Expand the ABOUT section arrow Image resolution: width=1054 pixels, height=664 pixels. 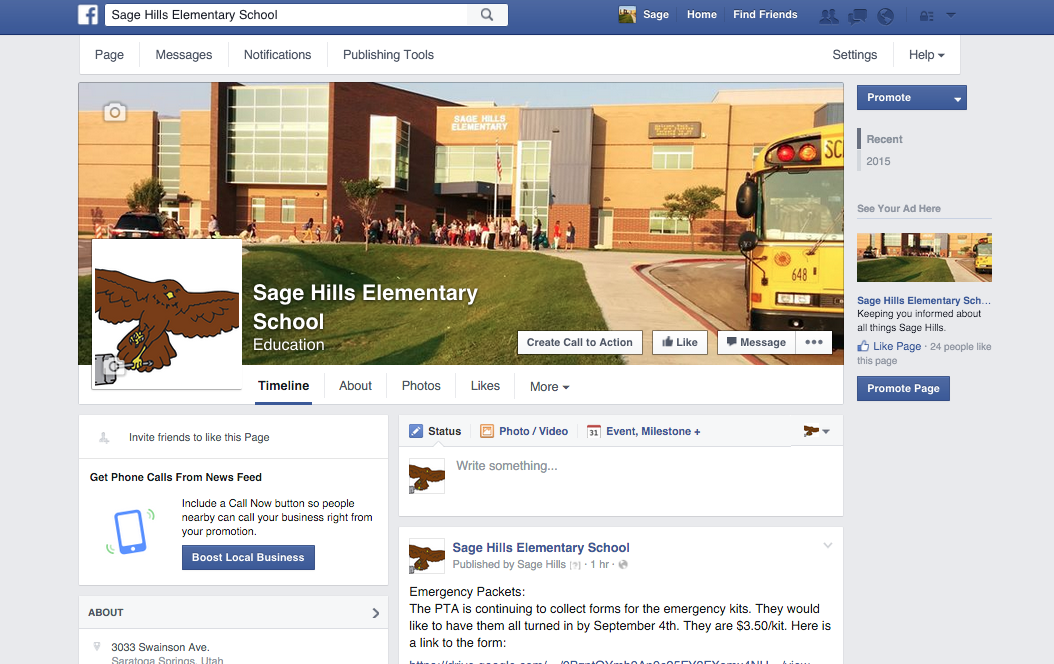[x=376, y=613]
